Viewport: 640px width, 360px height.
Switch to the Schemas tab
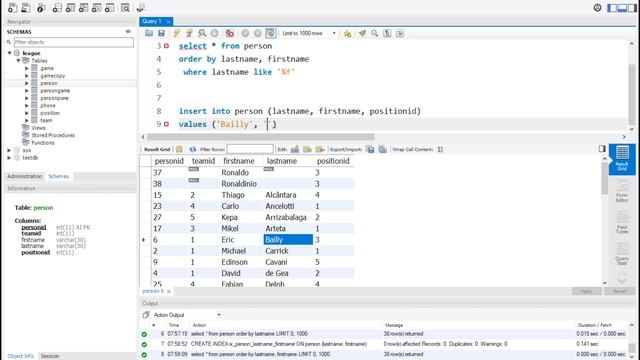pyautogui.click(x=59, y=176)
